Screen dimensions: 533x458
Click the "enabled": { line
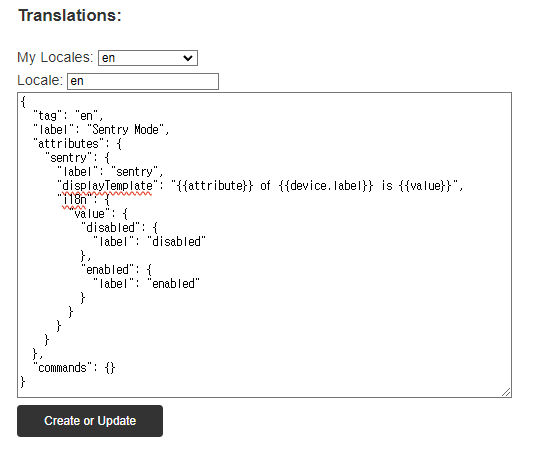116,270
